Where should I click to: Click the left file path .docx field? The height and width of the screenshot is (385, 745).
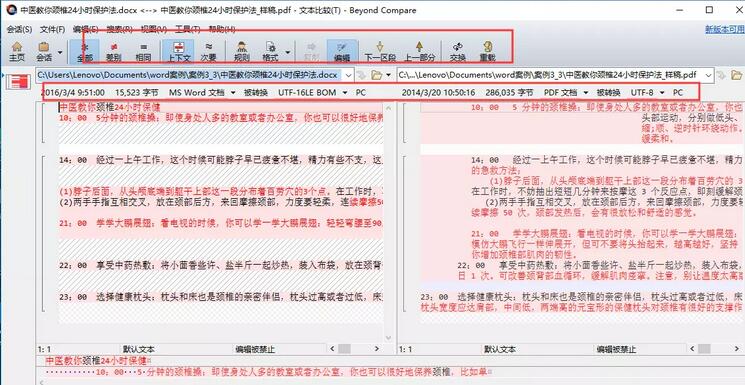click(190, 75)
